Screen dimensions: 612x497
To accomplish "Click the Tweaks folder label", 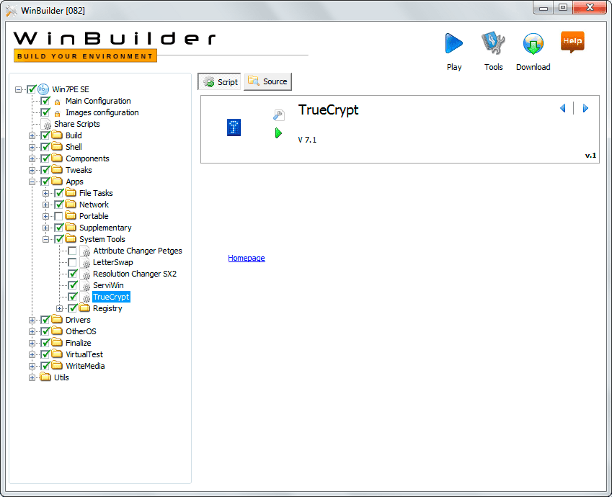I will [x=79, y=170].
